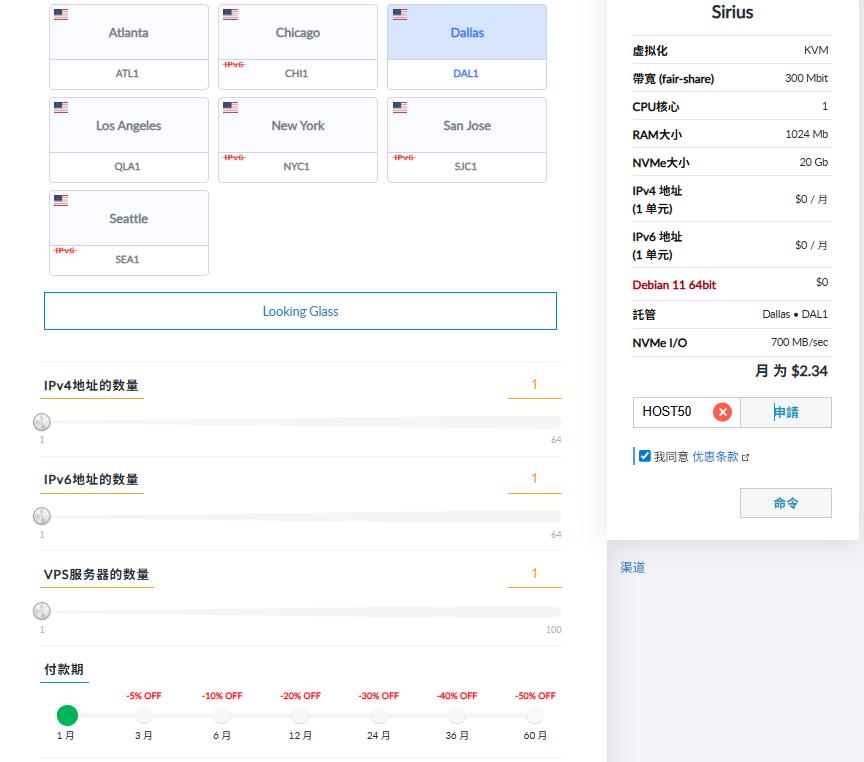Select the Chicago CHI1 location

298,46
